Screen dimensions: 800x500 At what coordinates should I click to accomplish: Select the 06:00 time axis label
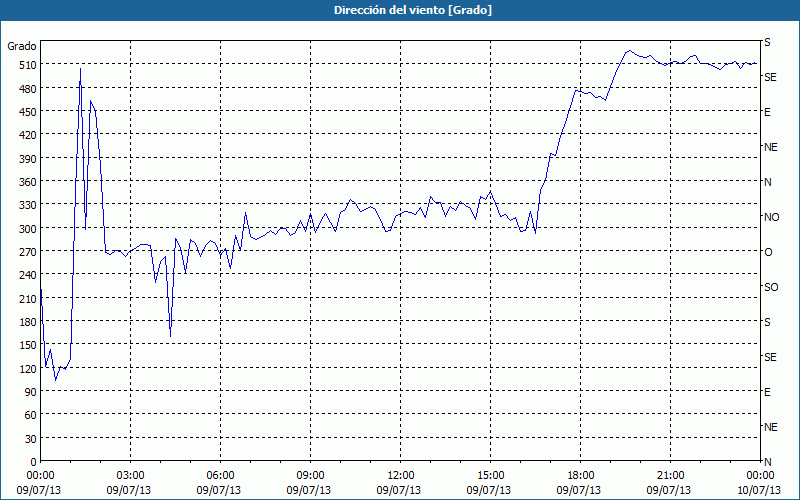[220, 476]
